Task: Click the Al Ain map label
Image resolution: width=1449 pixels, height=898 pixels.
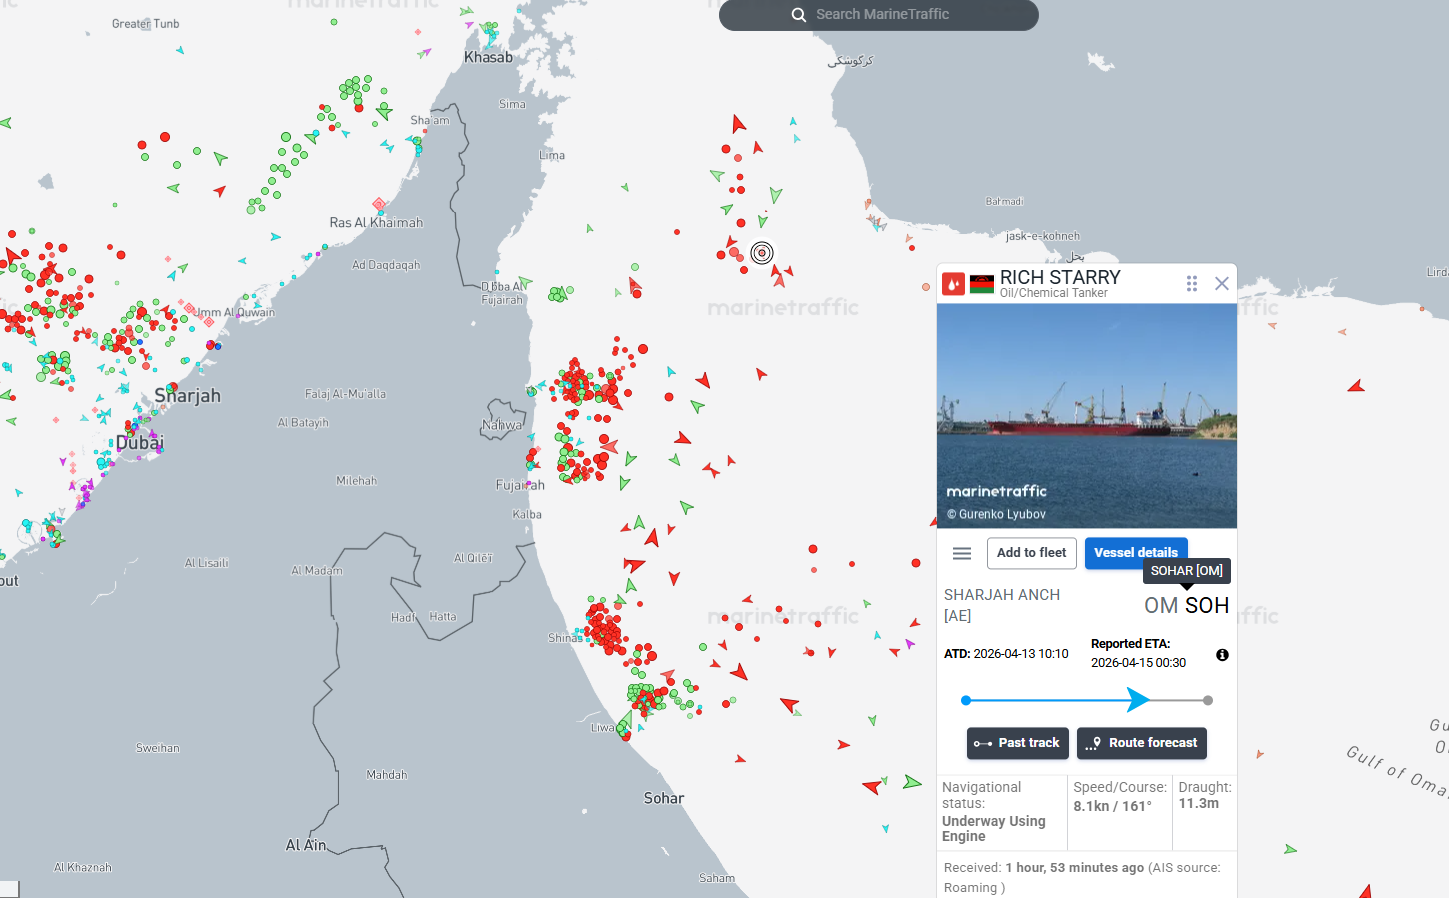Action: click(306, 845)
